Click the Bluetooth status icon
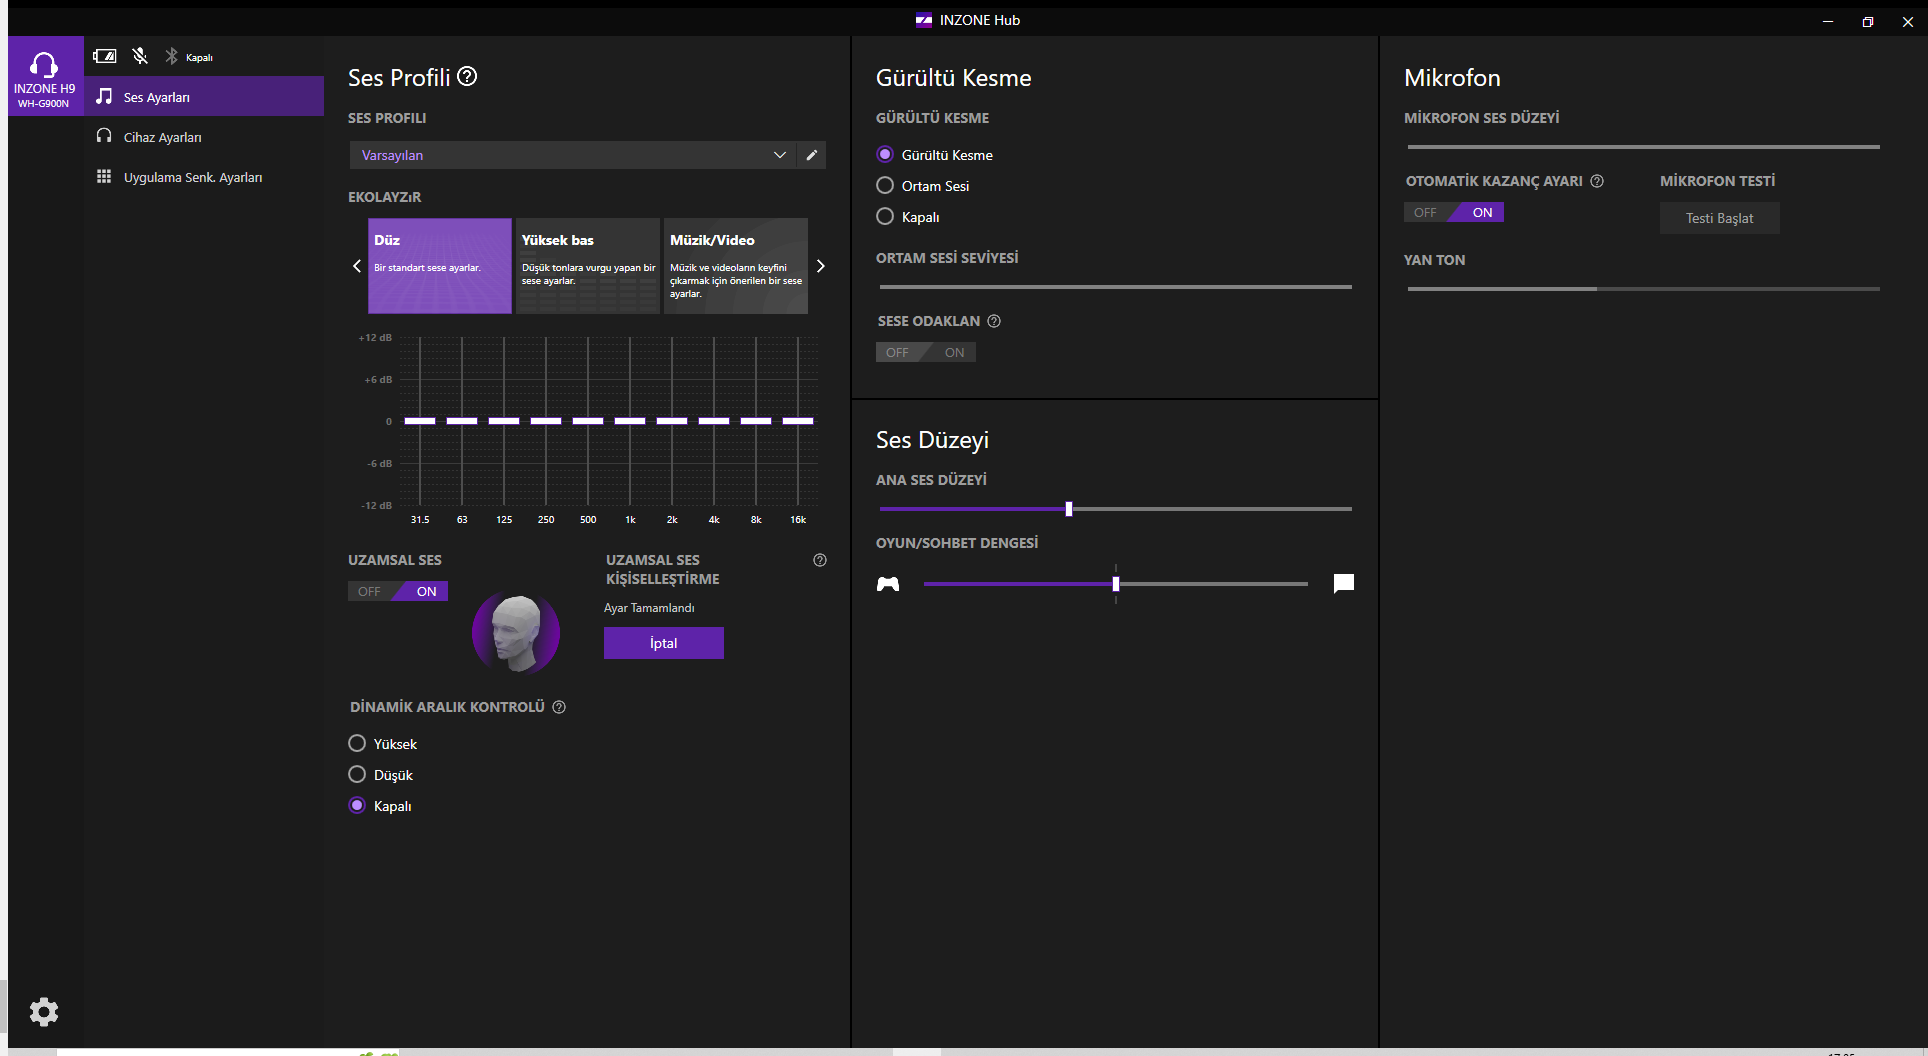The image size is (1928, 1056). [x=171, y=56]
